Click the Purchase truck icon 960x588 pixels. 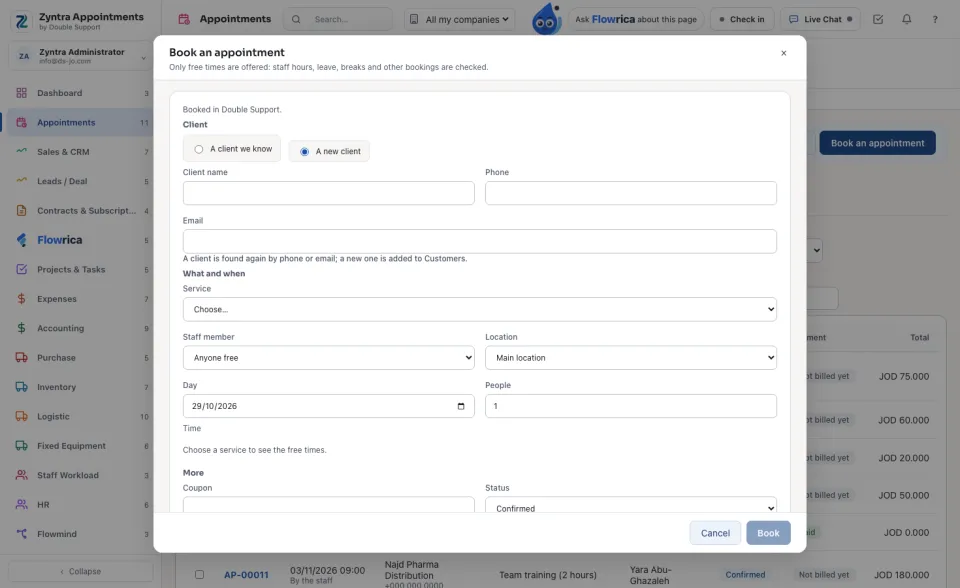pos(21,358)
